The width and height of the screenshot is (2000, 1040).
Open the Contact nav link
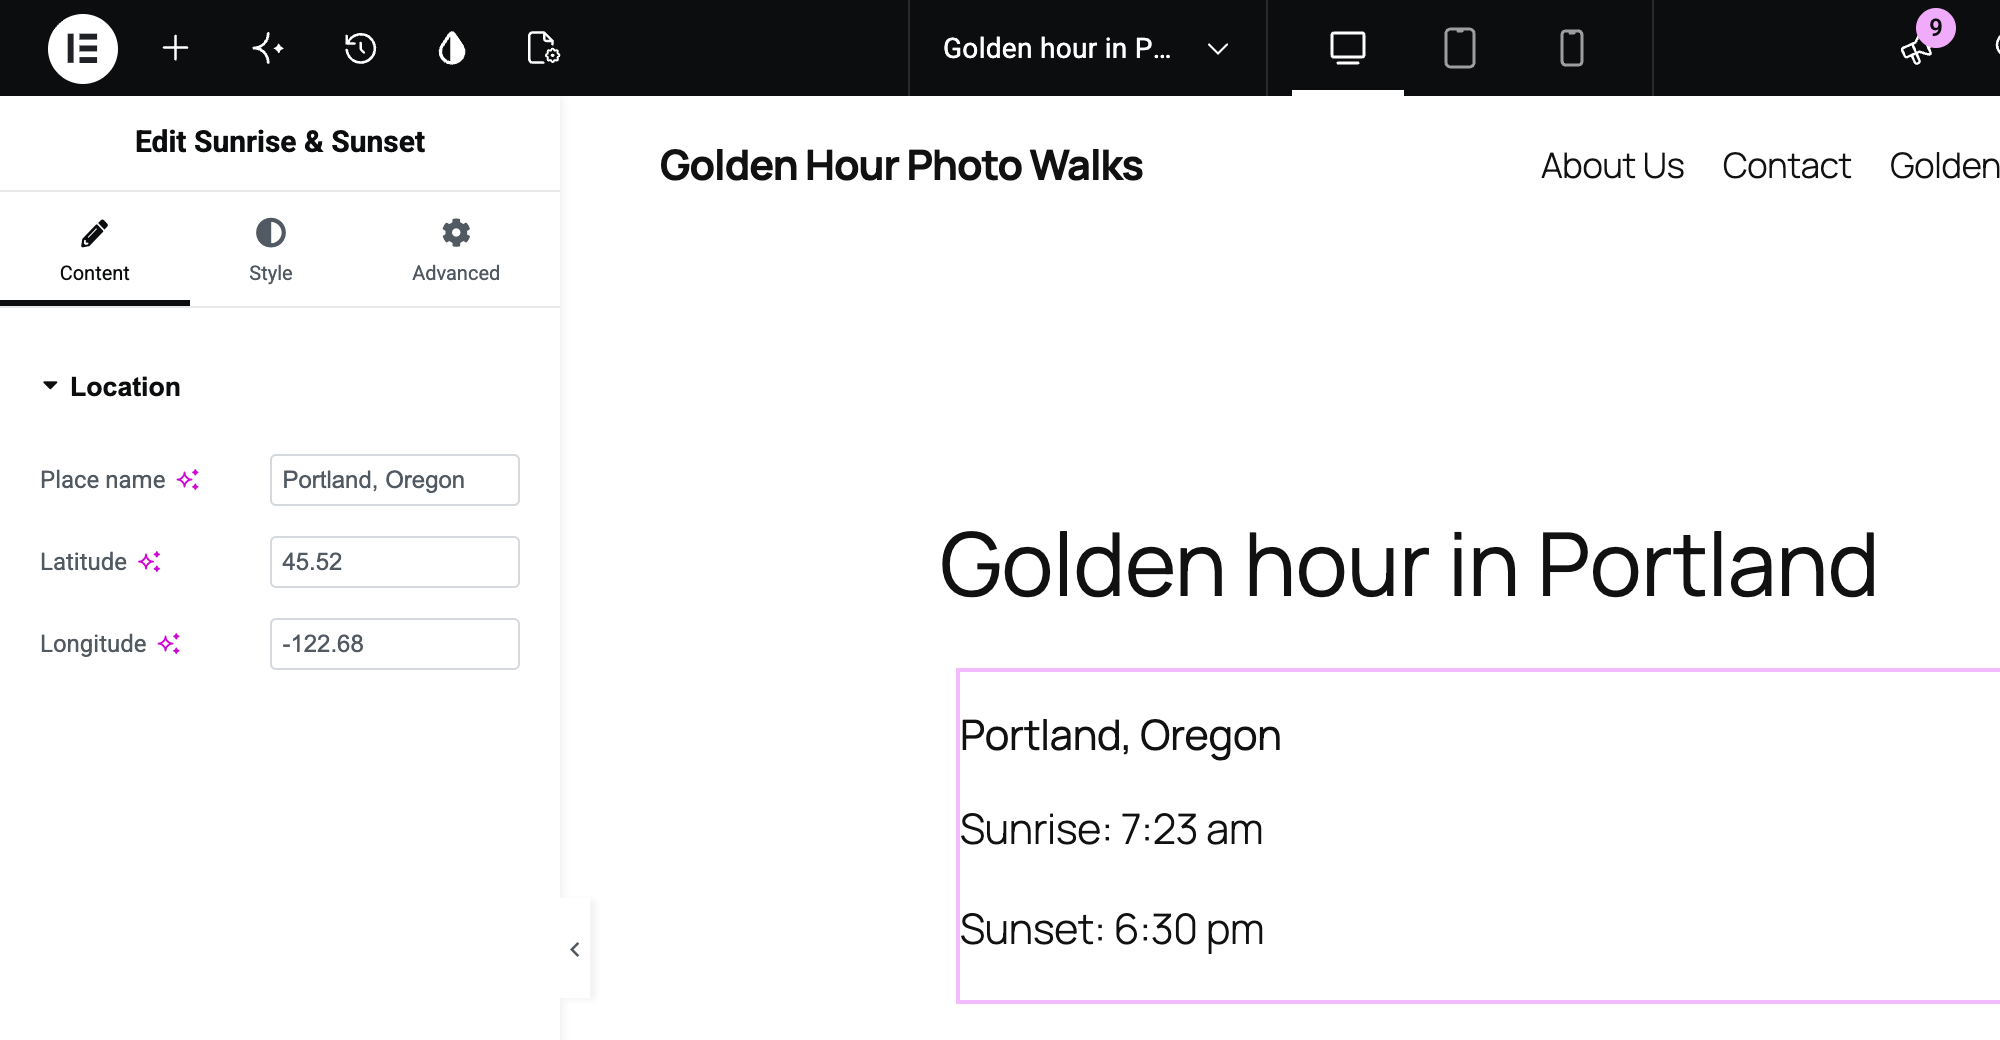pos(1786,166)
